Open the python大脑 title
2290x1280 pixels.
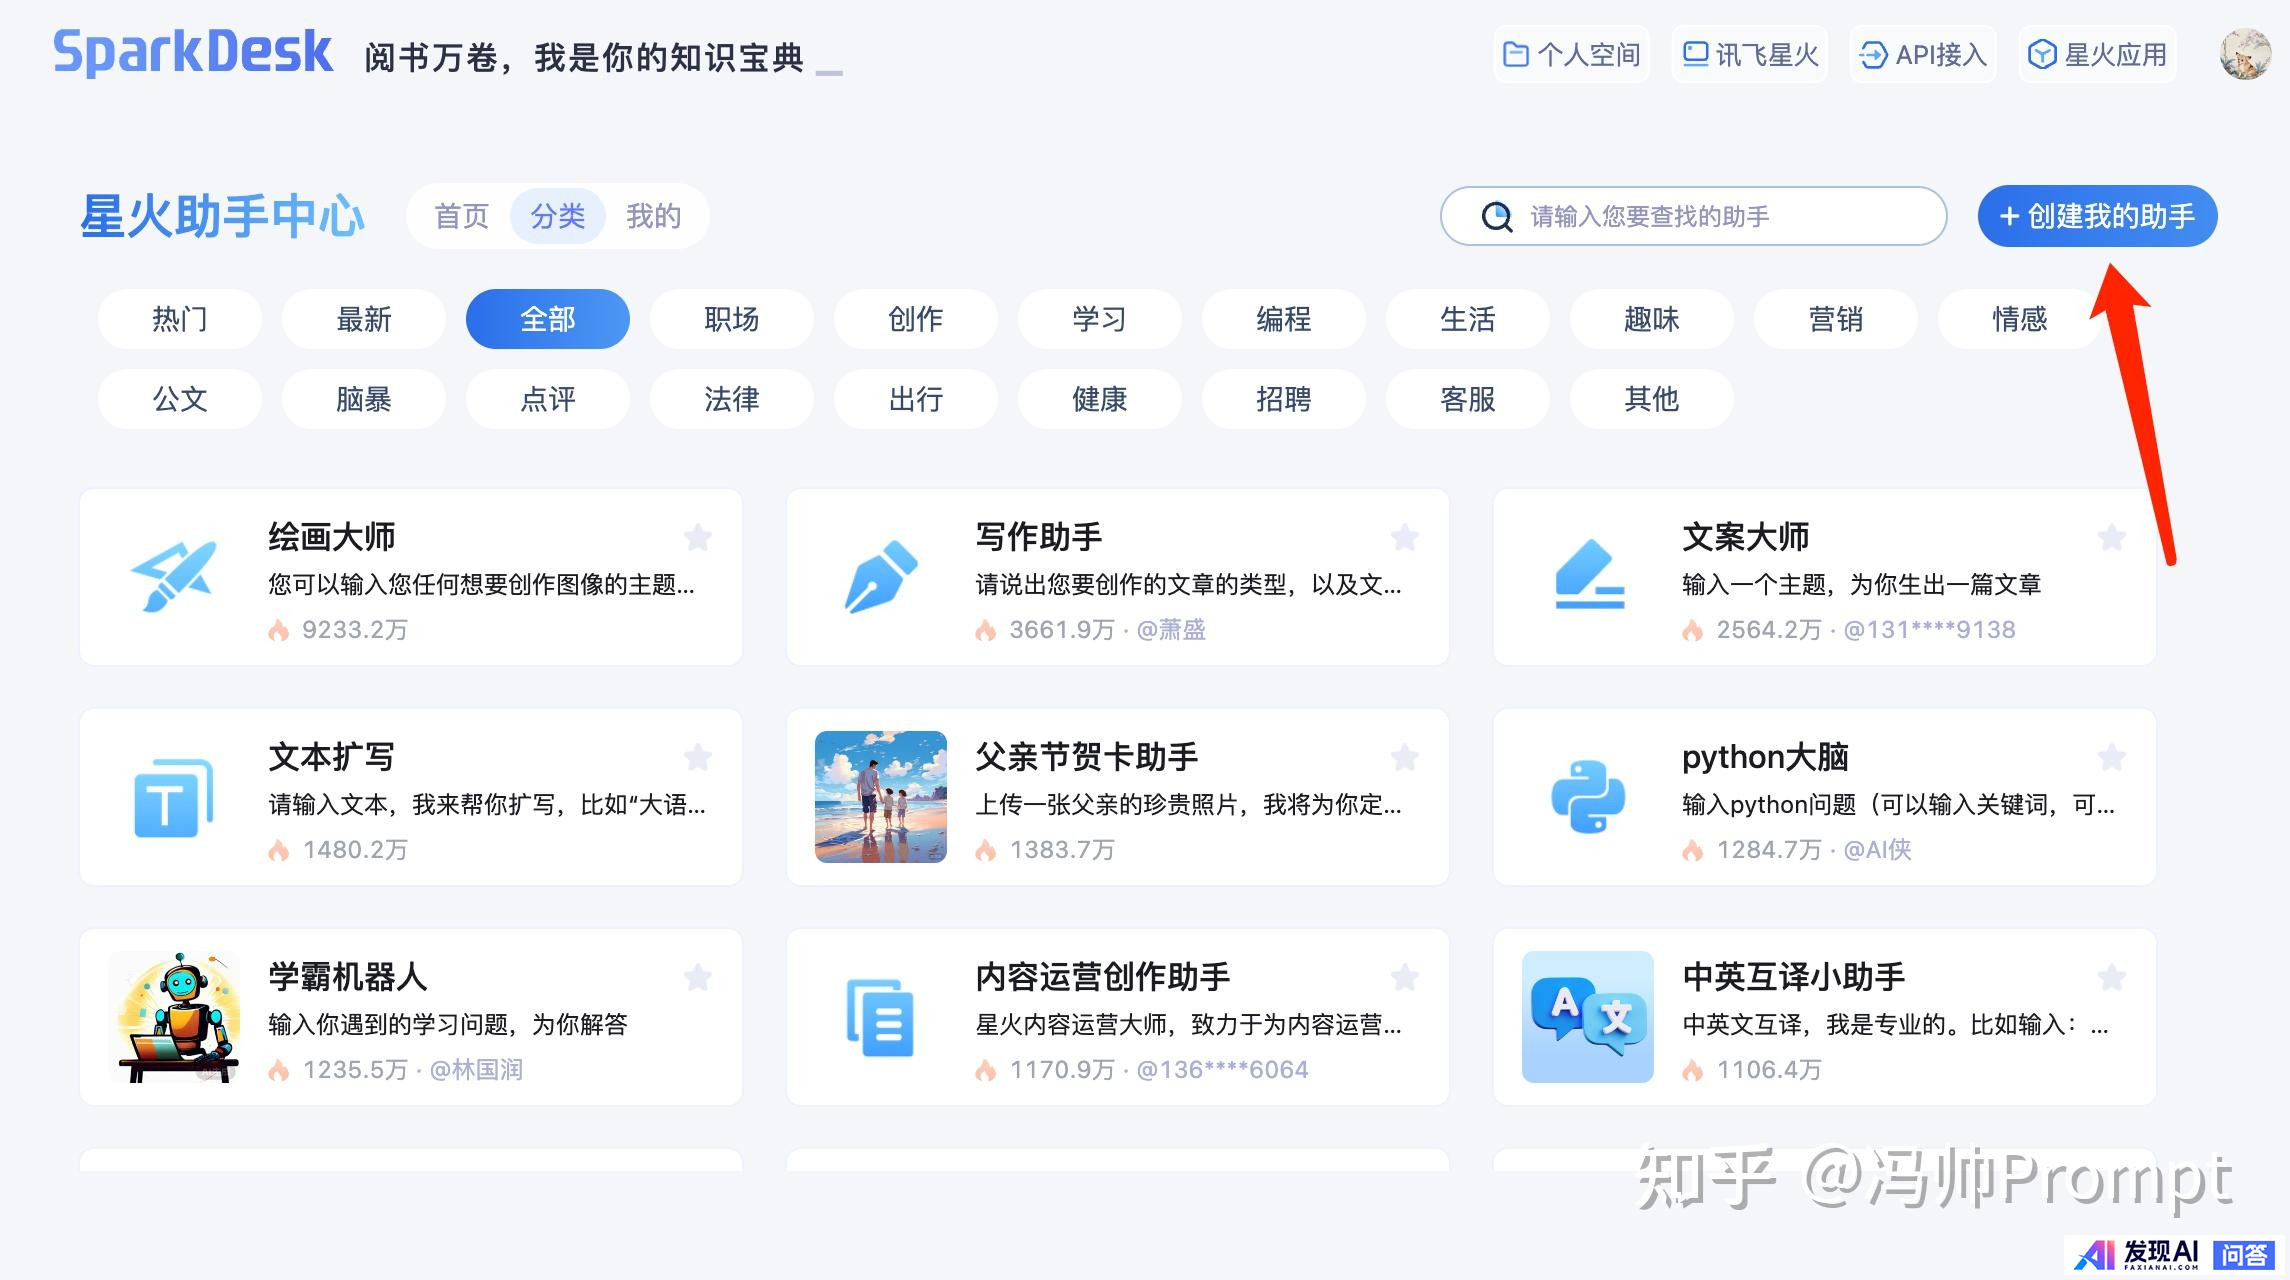1765,757
